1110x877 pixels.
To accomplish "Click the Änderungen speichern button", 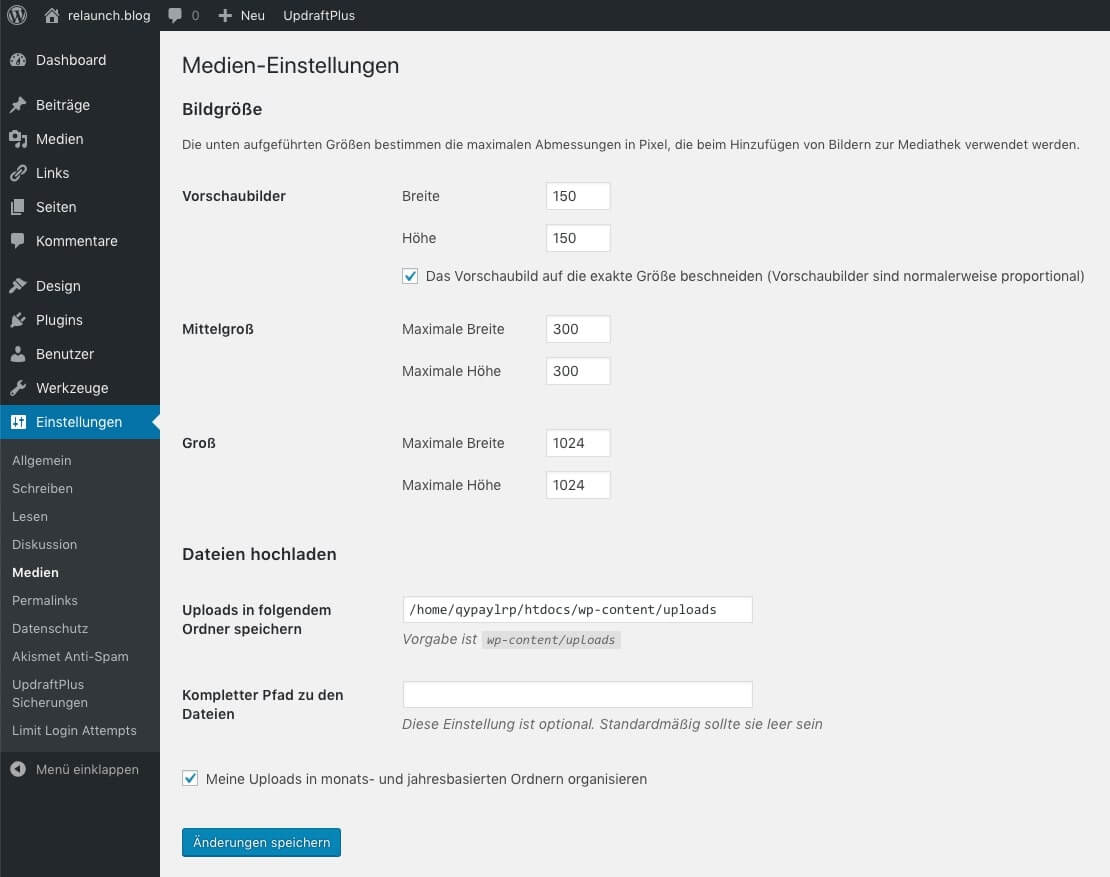I will click(x=260, y=842).
